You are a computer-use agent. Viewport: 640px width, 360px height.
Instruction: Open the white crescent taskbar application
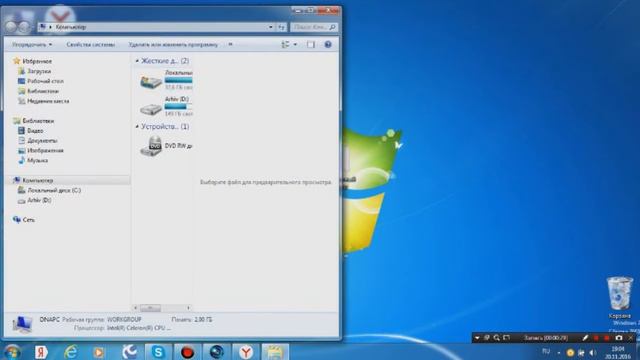129,352
